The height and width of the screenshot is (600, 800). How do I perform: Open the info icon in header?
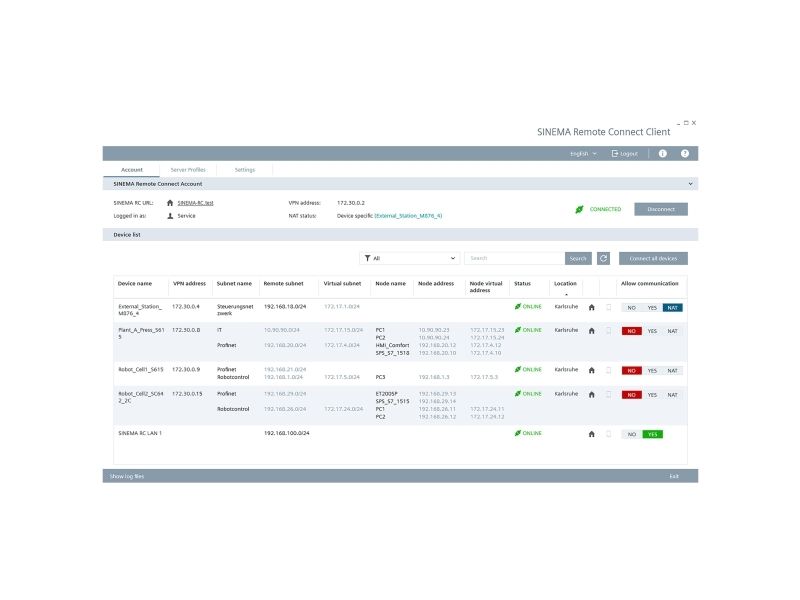[x=662, y=154]
